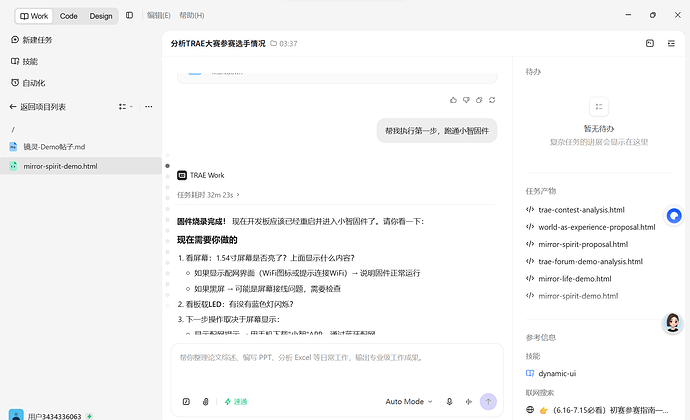Click the 待办 section heading
The image size is (690, 420).
533,72
